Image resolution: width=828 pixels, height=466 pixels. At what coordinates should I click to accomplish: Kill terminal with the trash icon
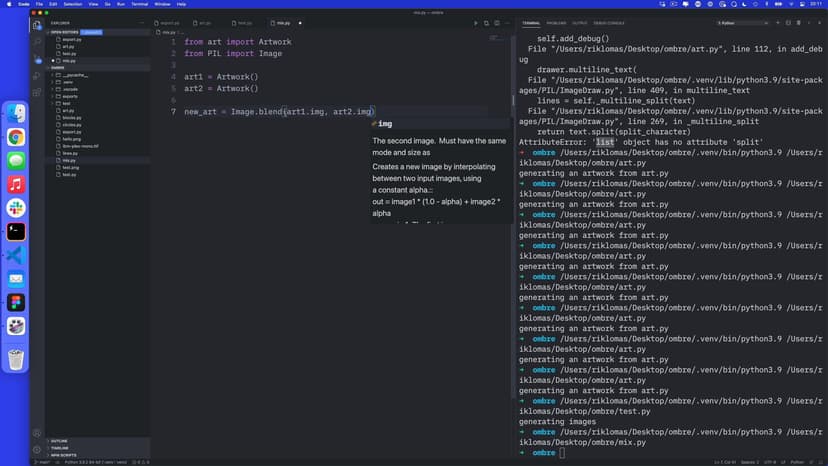[x=798, y=22]
